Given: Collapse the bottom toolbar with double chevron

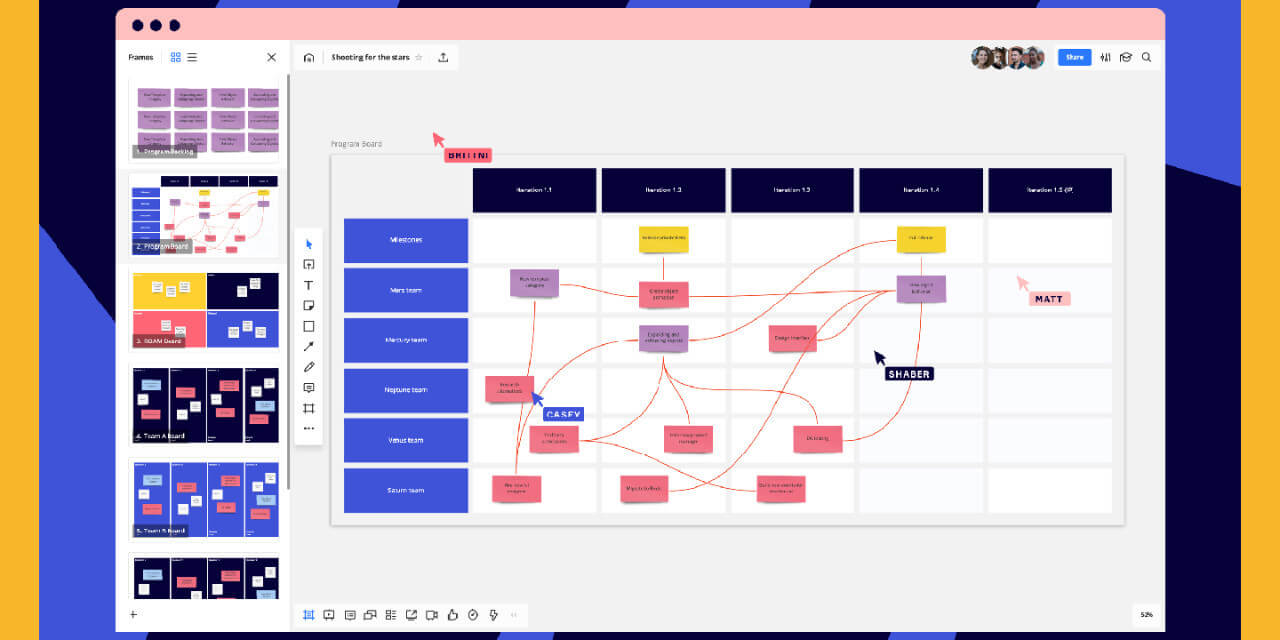Looking at the screenshot, I should (514, 615).
